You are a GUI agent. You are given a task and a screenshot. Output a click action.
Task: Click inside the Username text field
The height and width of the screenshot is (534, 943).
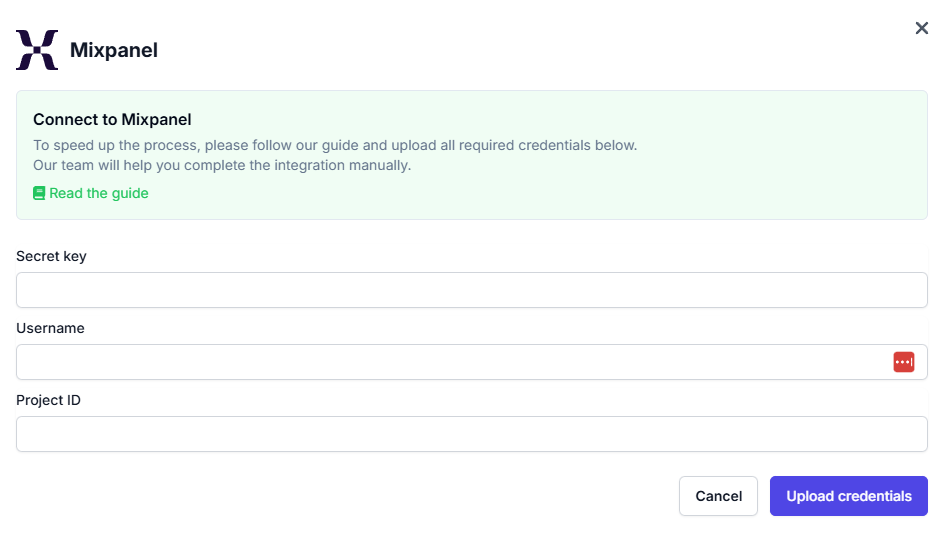click(450, 362)
